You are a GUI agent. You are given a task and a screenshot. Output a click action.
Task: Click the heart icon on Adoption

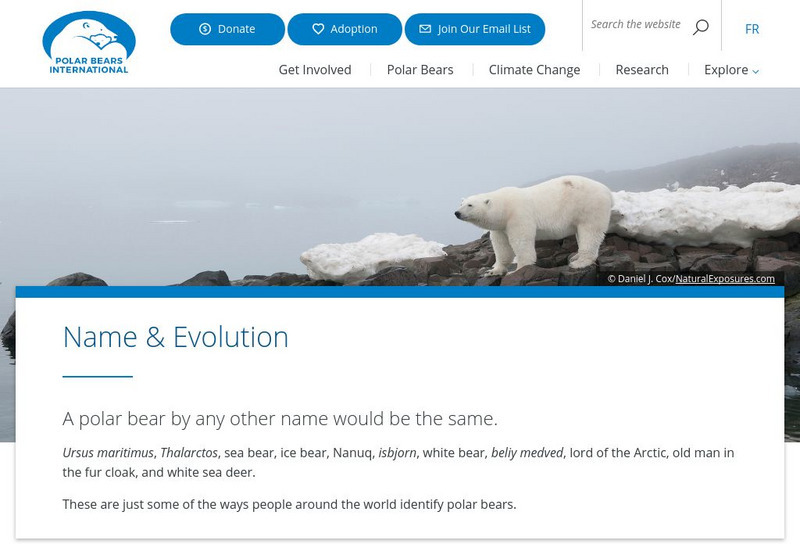click(x=318, y=29)
